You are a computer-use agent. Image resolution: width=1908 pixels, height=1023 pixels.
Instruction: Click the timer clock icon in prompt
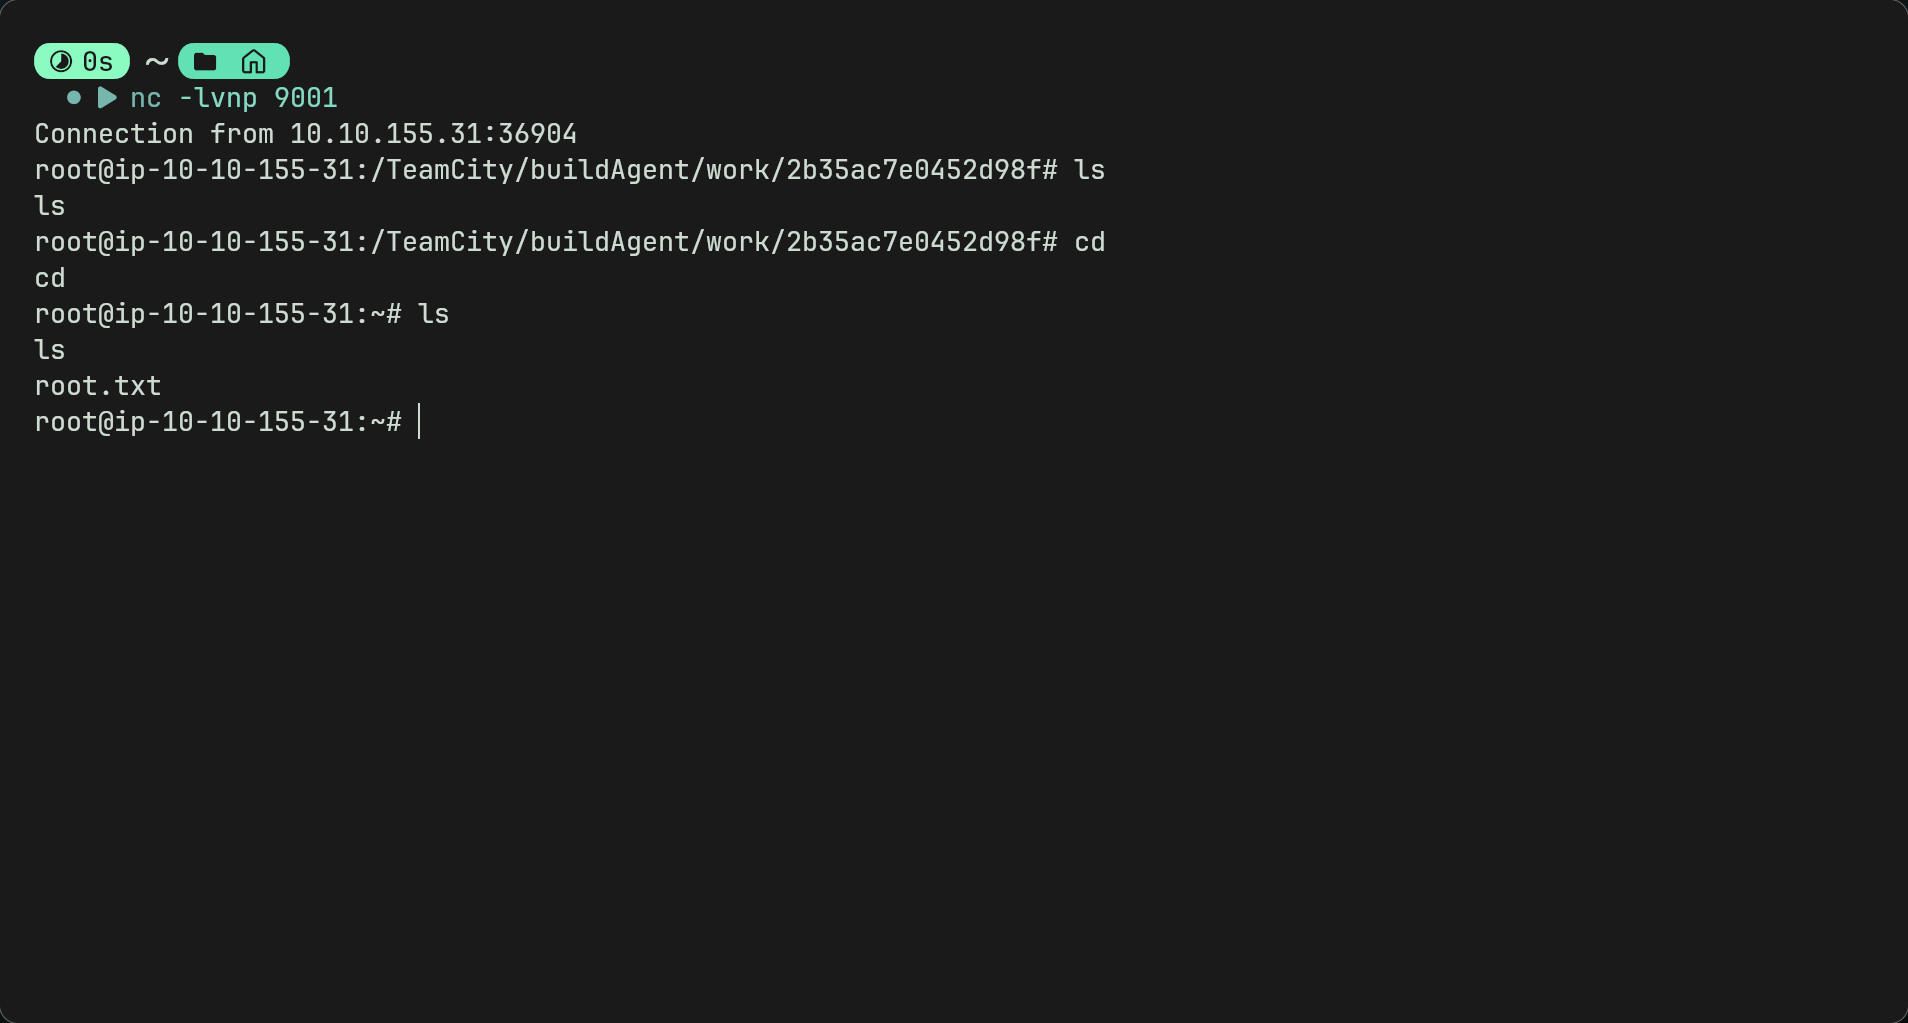click(x=61, y=62)
